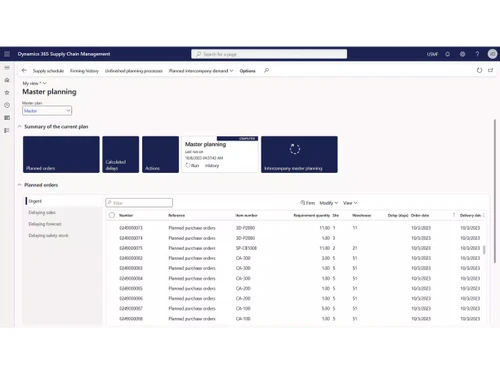Image resolution: width=500 pixels, height=375 pixels.
Task: Sort by the Number column header
Action: pyautogui.click(x=126, y=215)
